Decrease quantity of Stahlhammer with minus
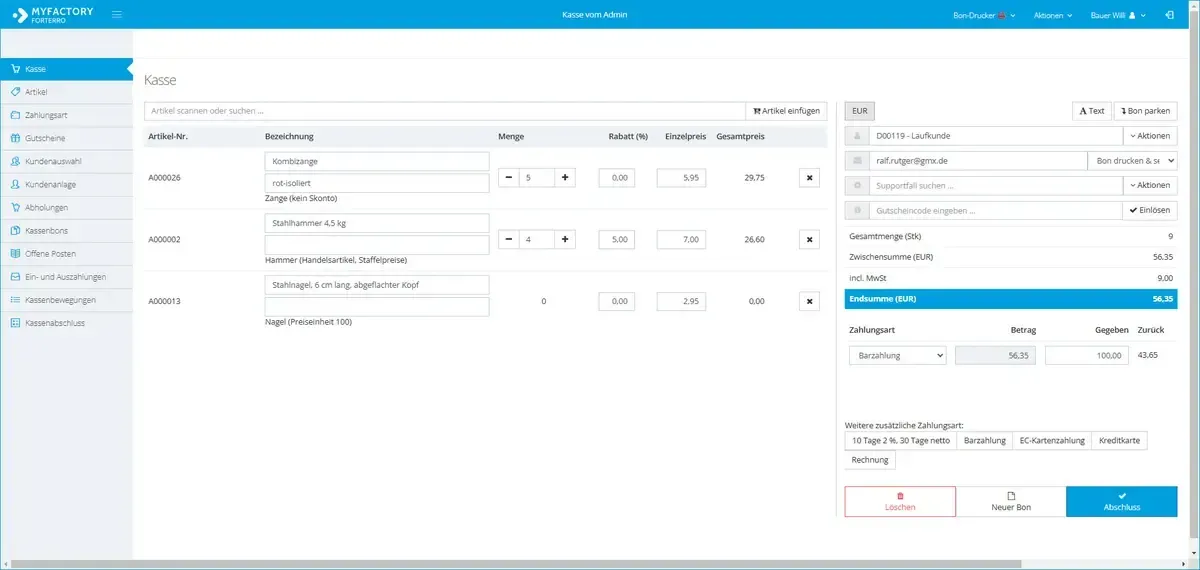 (509, 240)
